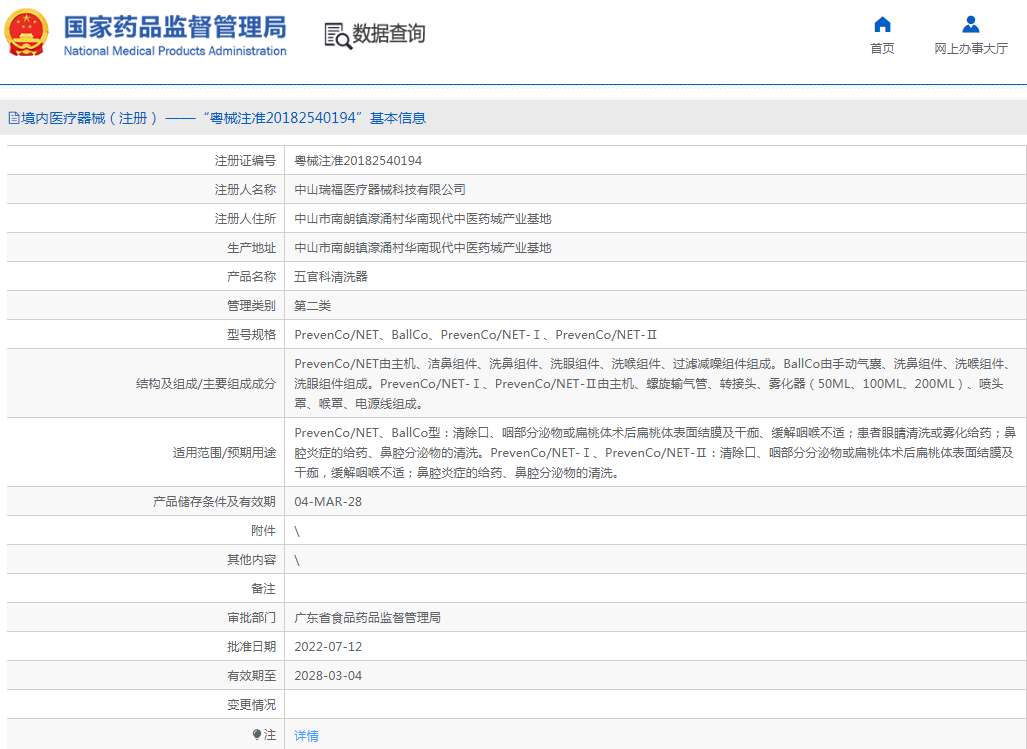Click the 注册证编号 row label
The width and height of the screenshot is (1027, 749).
pos(245,161)
